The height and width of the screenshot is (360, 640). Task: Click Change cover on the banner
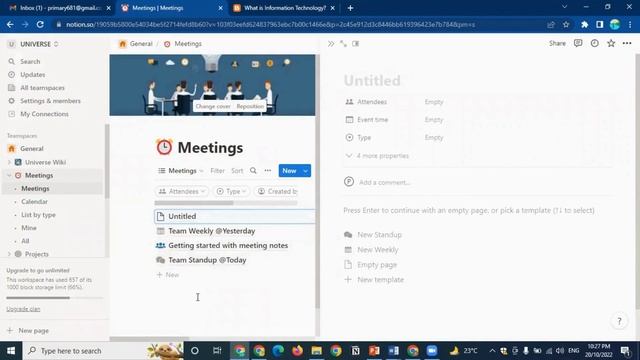(213, 106)
